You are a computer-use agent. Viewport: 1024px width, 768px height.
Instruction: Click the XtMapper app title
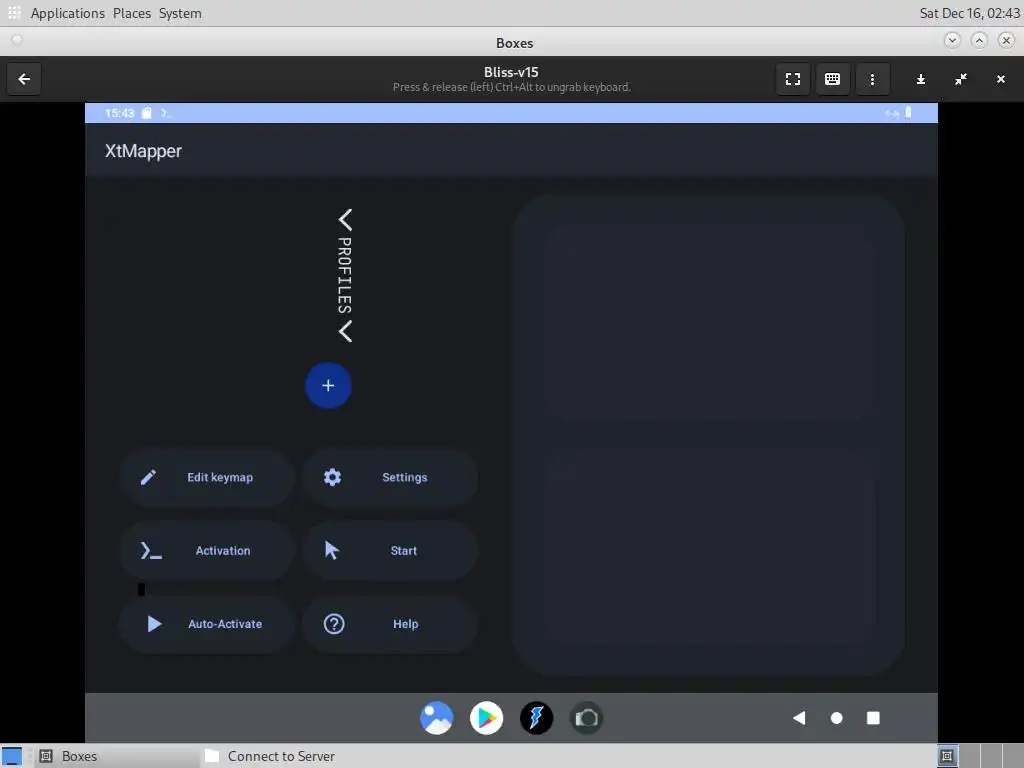pos(143,151)
